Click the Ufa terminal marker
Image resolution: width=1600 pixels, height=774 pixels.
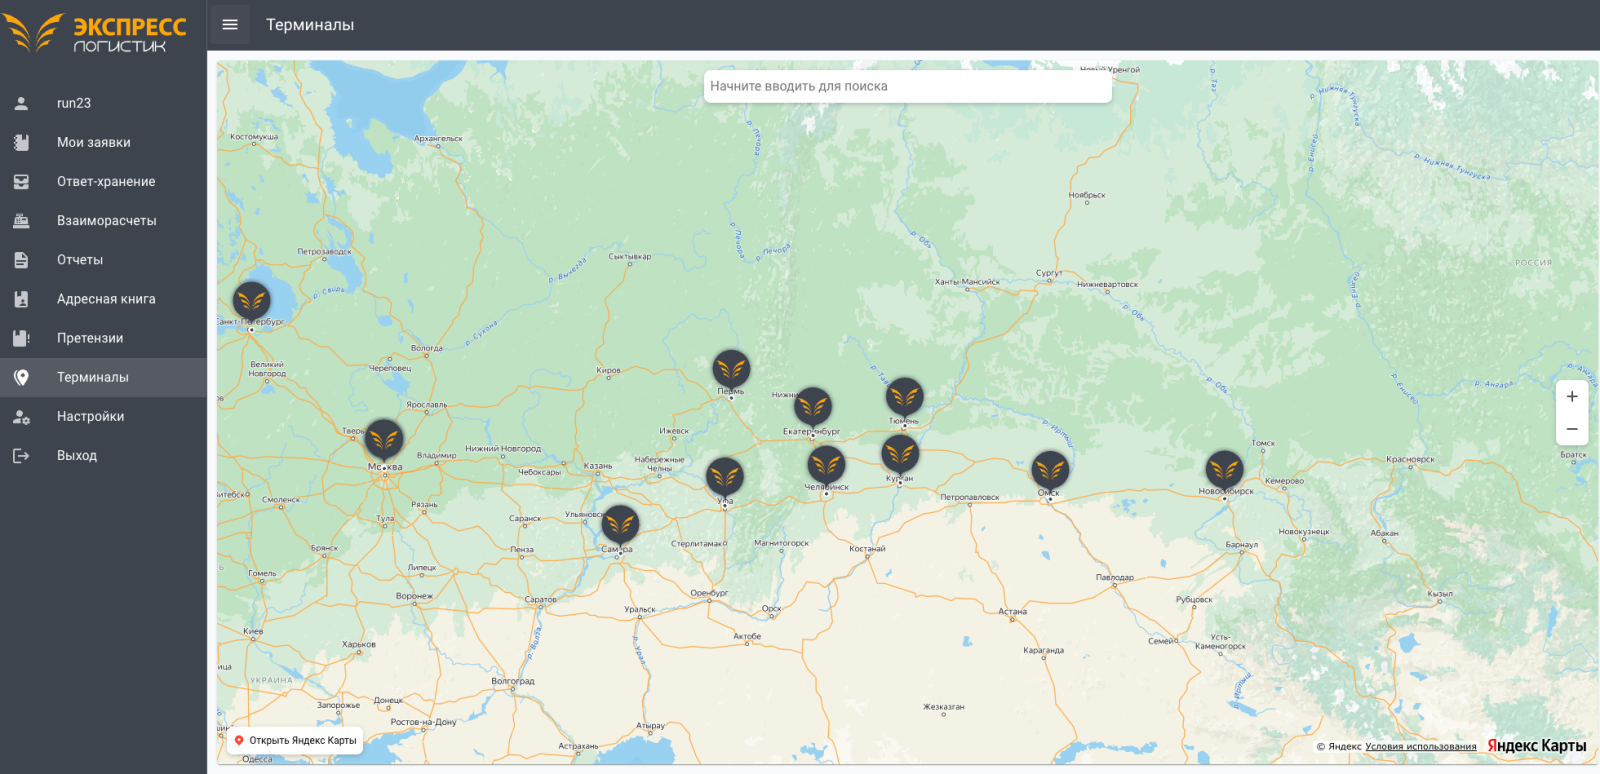(x=725, y=477)
